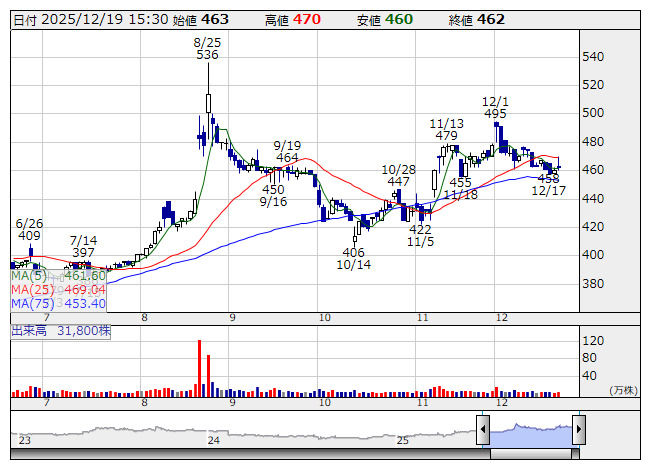Click the 9/16 450 label

tap(273, 196)
